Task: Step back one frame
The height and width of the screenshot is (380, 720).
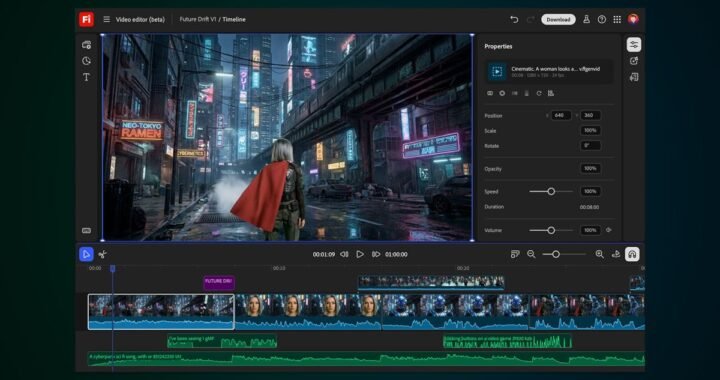Action: [344, 254]
